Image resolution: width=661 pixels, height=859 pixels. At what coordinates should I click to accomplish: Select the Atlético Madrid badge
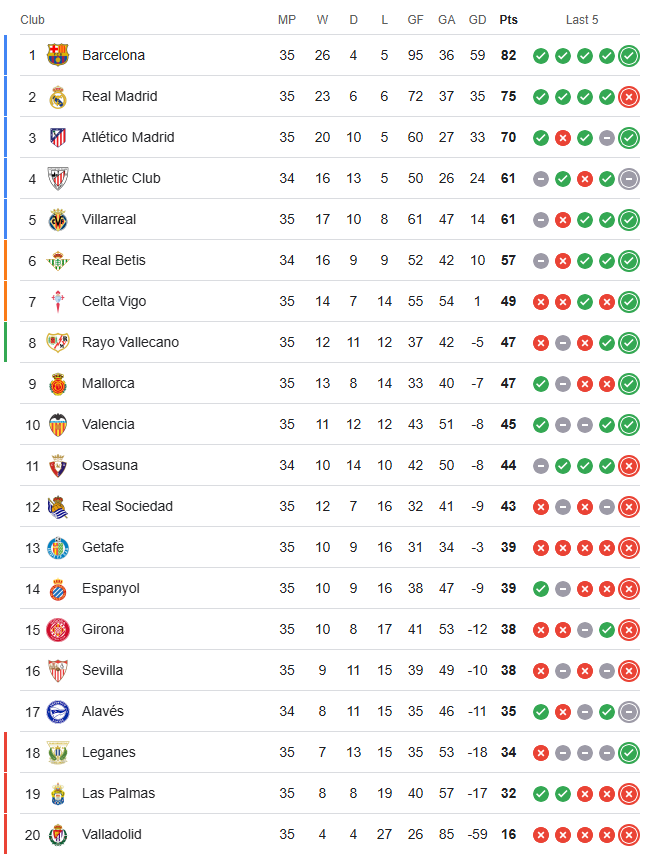coord(58,138)
